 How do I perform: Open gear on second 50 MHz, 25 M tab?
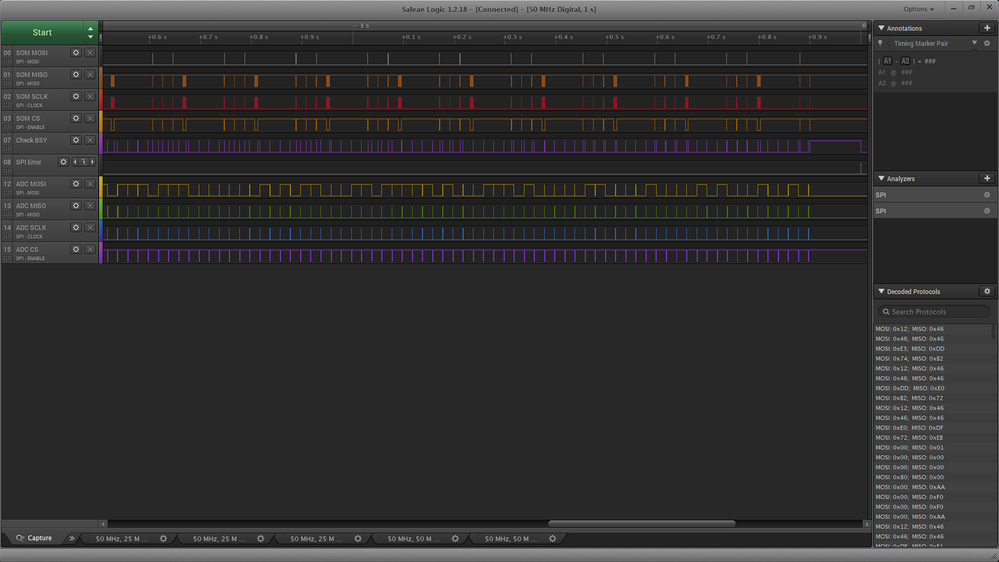261,539
